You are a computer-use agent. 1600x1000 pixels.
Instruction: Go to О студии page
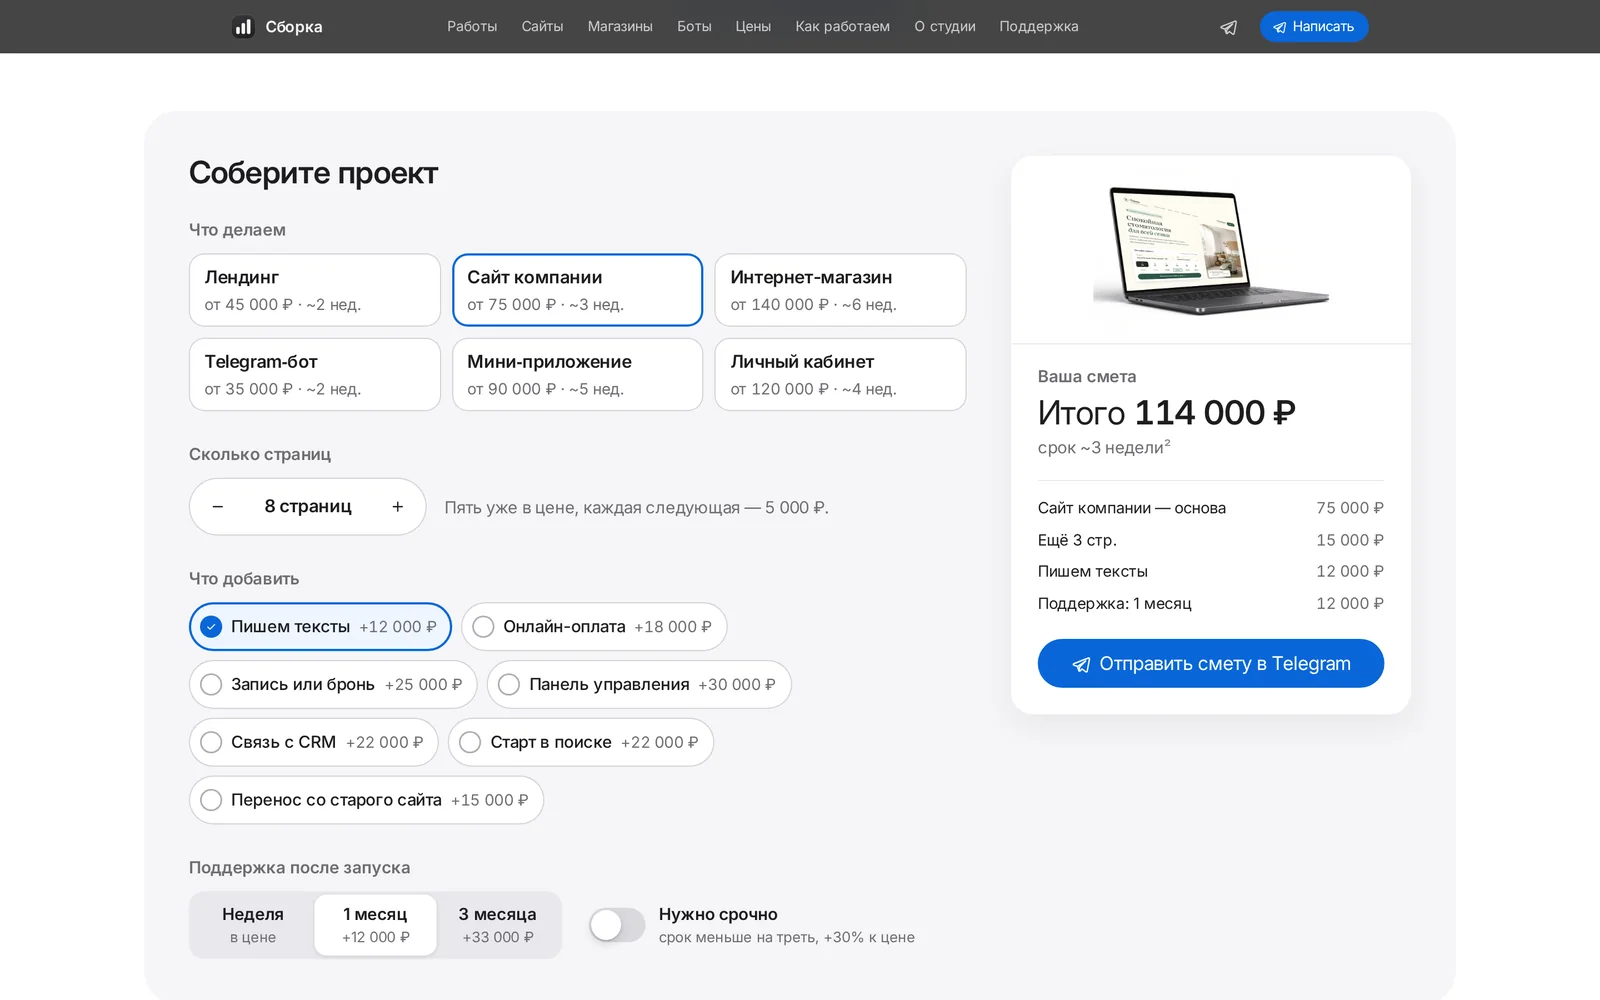click(944, 27)
